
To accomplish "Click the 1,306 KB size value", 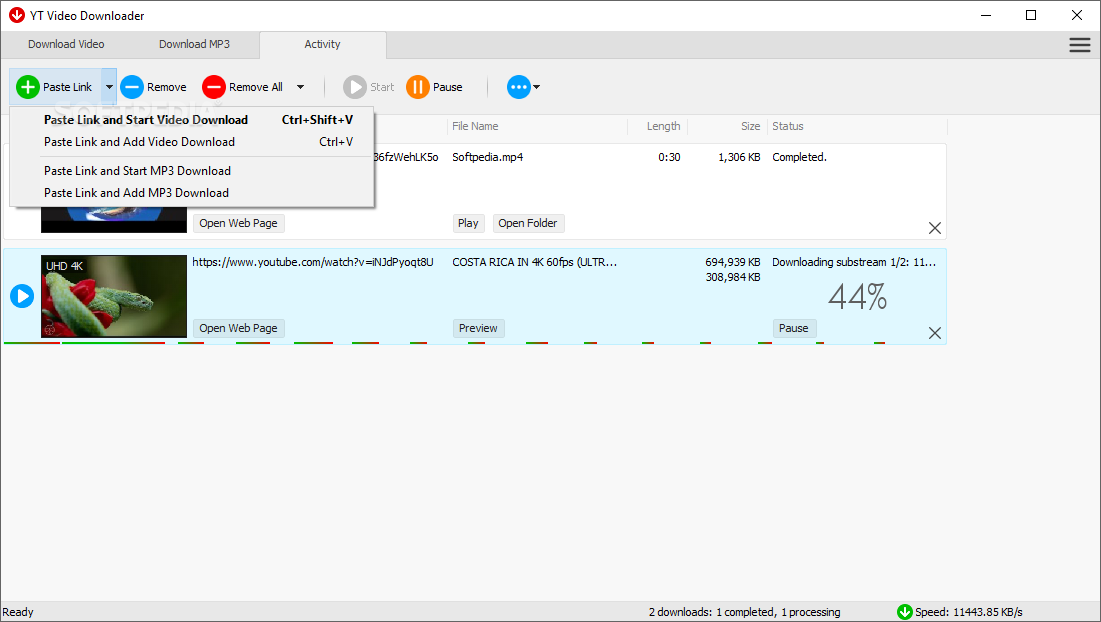I will click(x=739, y=157).
